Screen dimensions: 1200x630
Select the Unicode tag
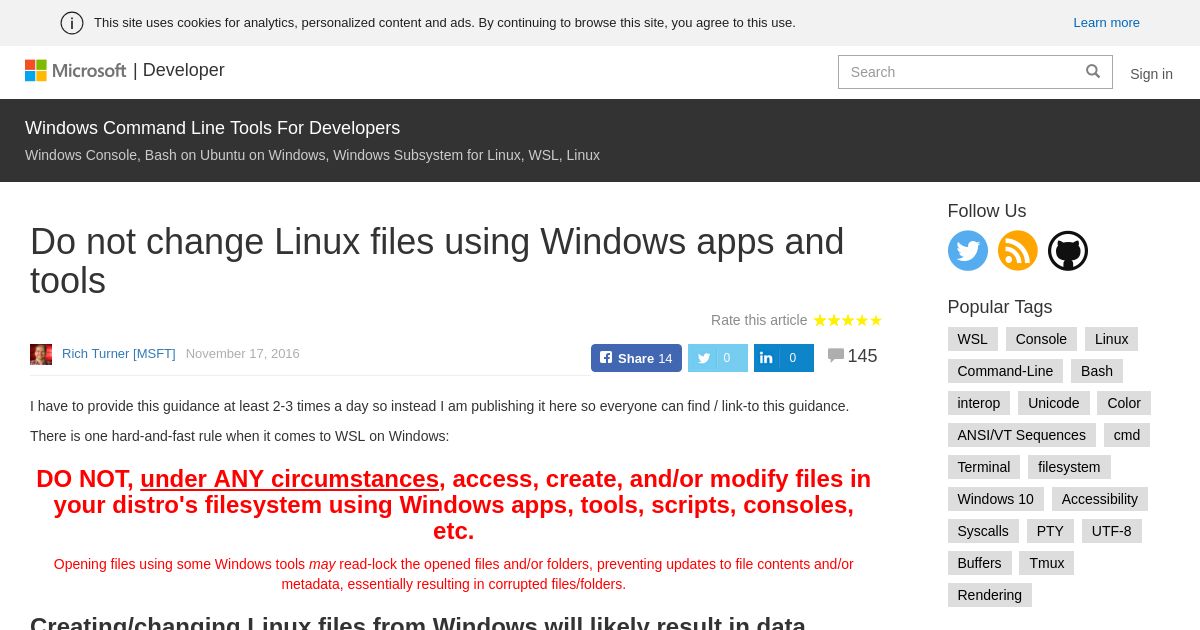pos(1053,403)
